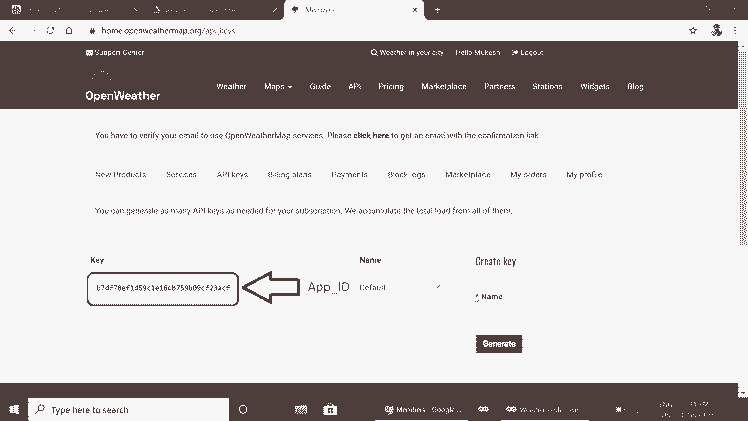Open the Weather nav item
This screenshot has width=748, height=421.
(231, 86)
